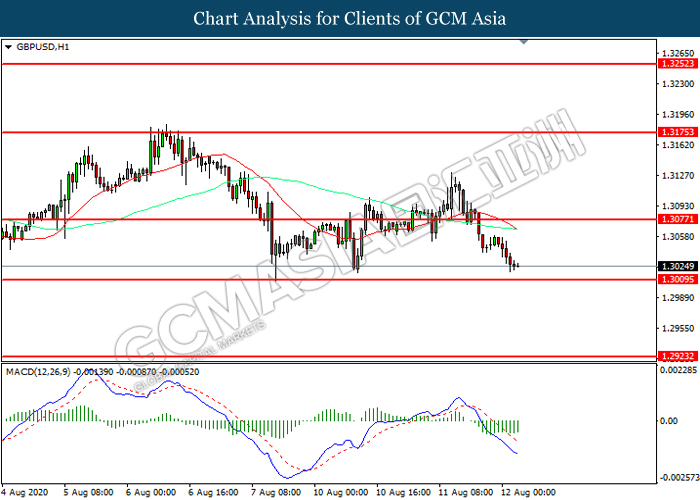The width and height of the screenshot is (700, 500).
Task: Select the red horizontal line at 1.30095
Action: 329,279
